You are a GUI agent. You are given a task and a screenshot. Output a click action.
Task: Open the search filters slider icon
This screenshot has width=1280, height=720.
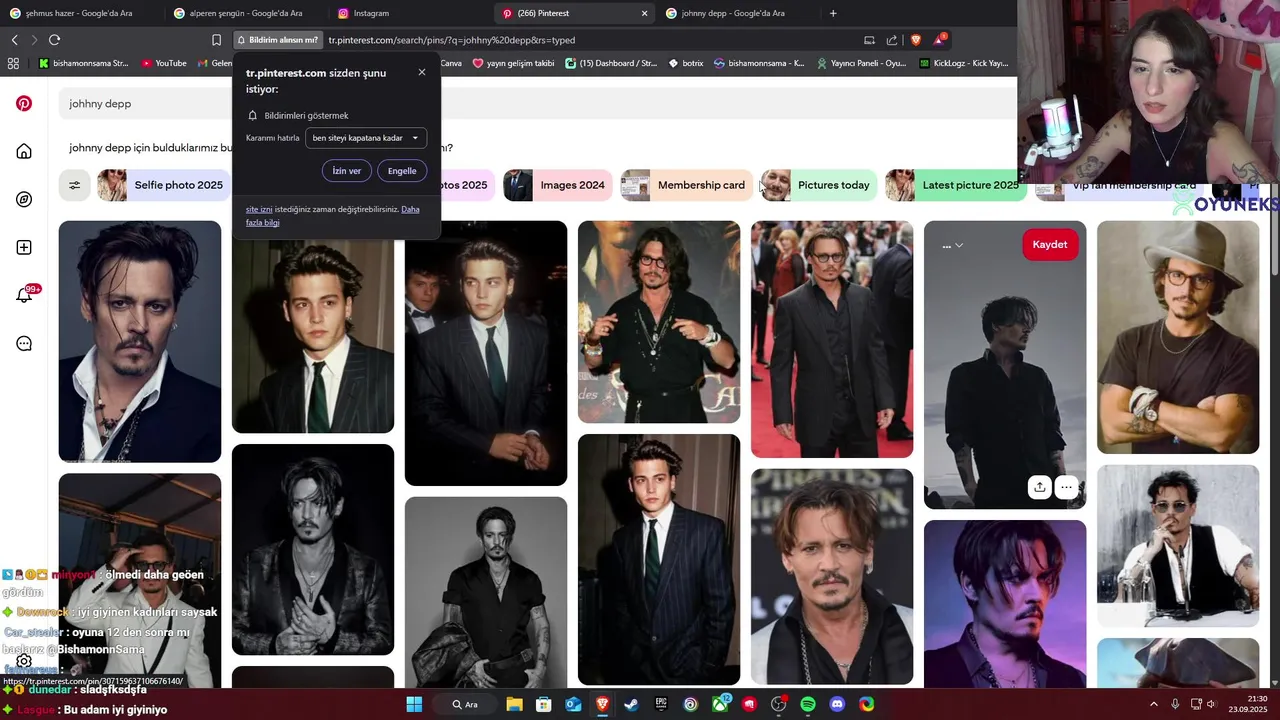tap(74, 185)
